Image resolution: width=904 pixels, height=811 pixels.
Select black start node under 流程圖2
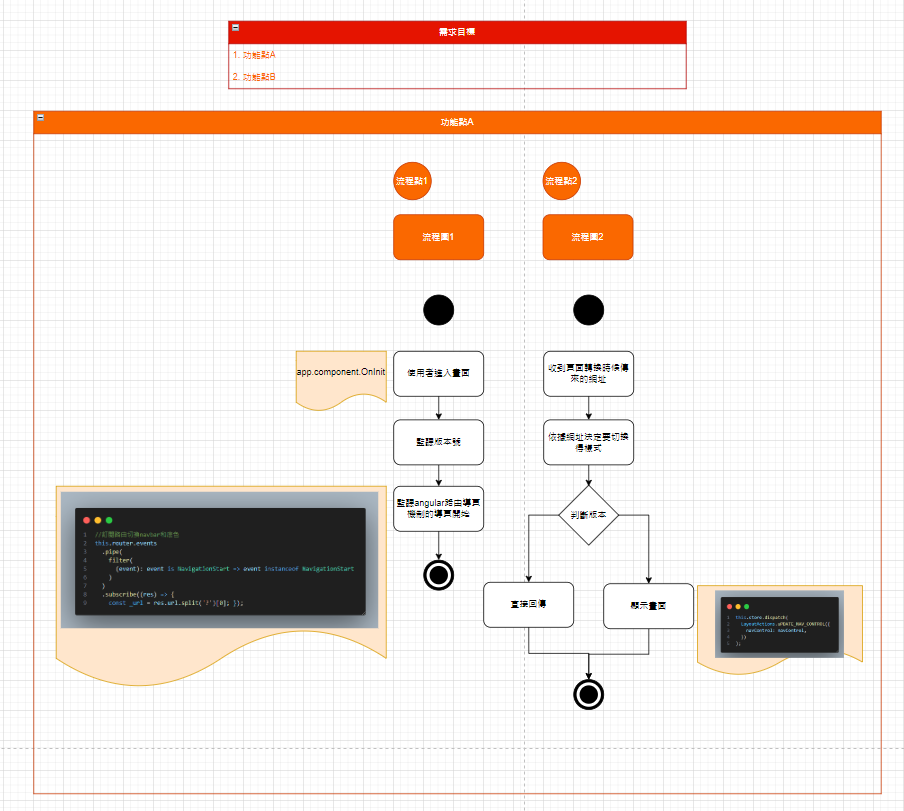click(x=589, y=310)
